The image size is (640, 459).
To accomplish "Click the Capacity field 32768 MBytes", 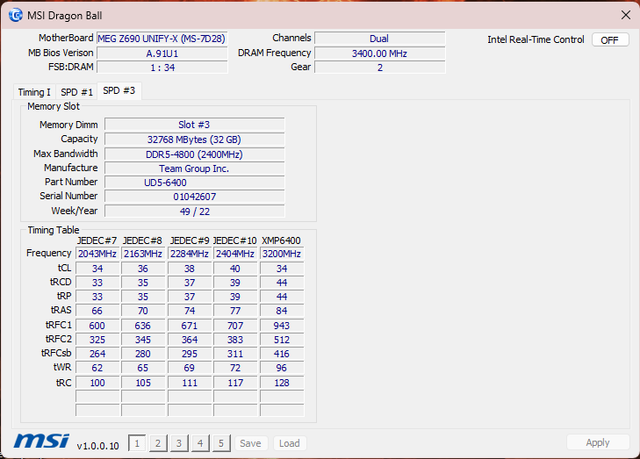I will (194, 140).
